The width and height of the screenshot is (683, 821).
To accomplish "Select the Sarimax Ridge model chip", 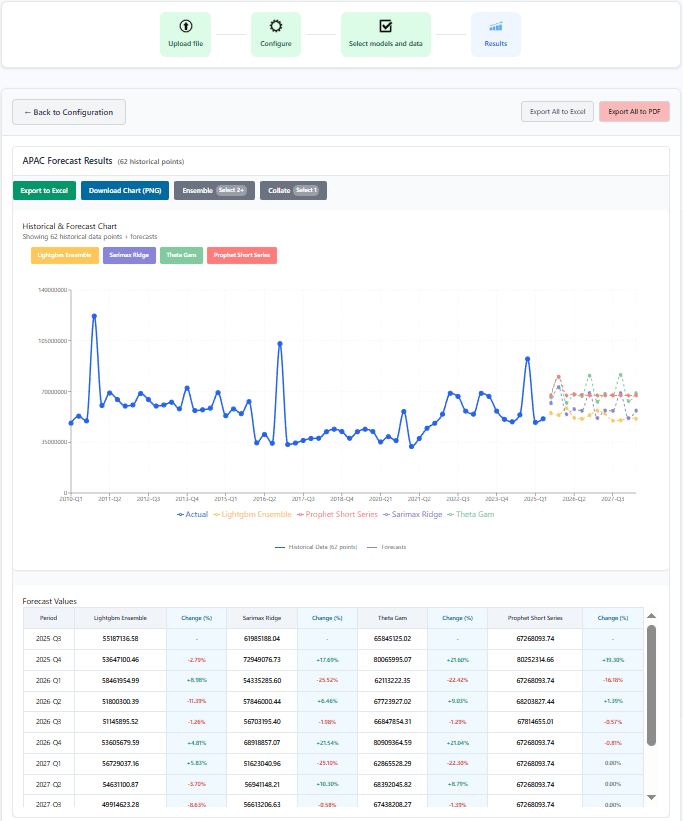I will coord(129,255).
